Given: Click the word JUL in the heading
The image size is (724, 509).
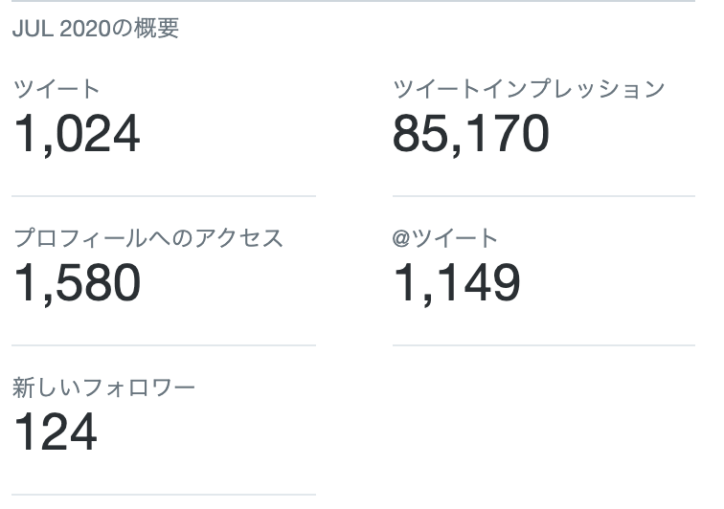Looking at the screenshot, I should point(32,29).
